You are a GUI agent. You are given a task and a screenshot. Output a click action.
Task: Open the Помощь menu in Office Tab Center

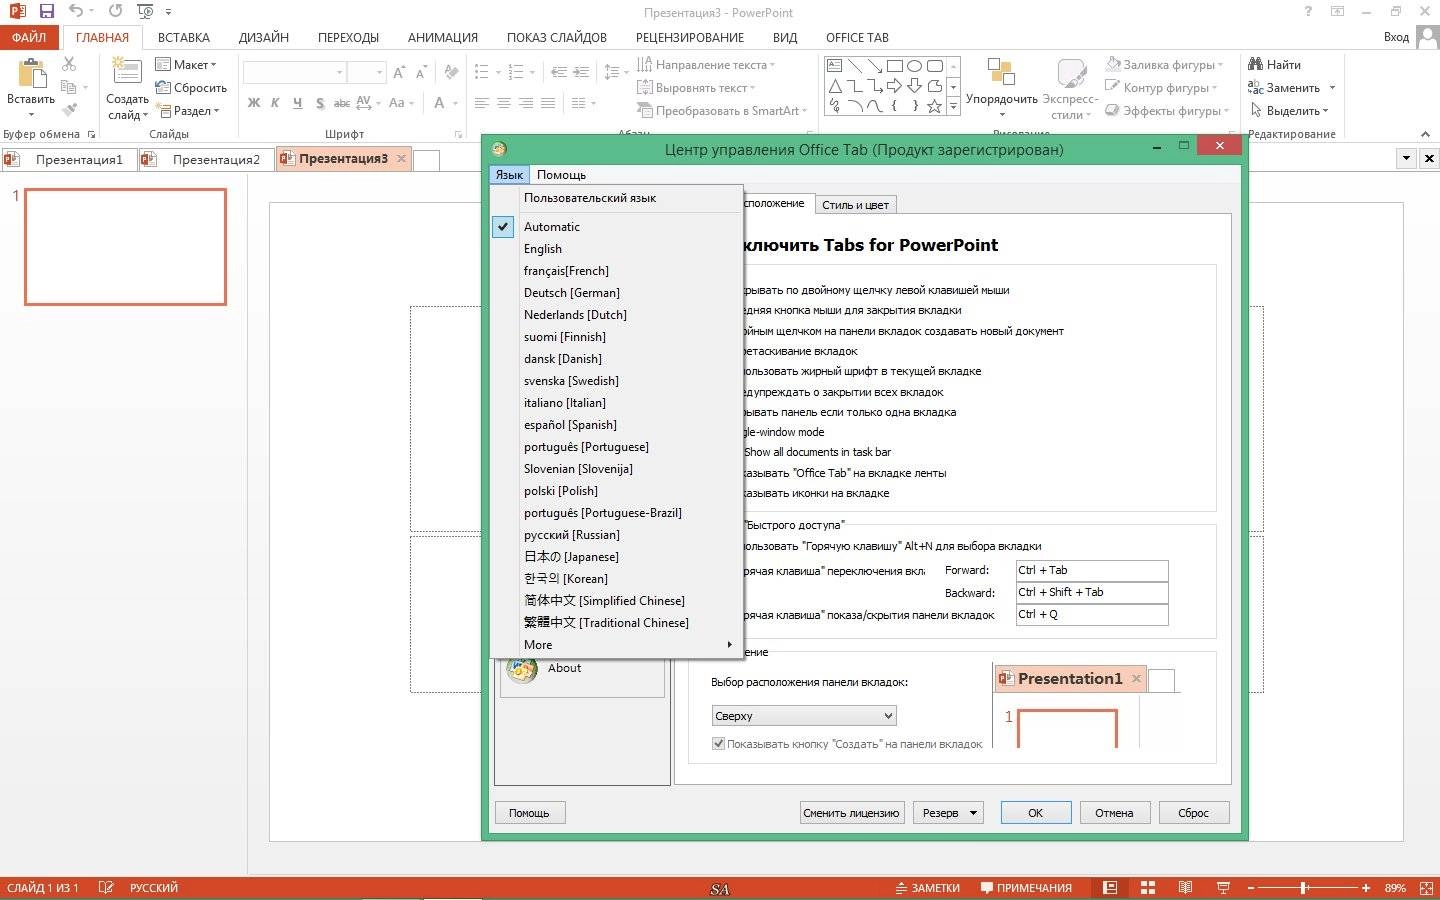[x=561, y=175]
